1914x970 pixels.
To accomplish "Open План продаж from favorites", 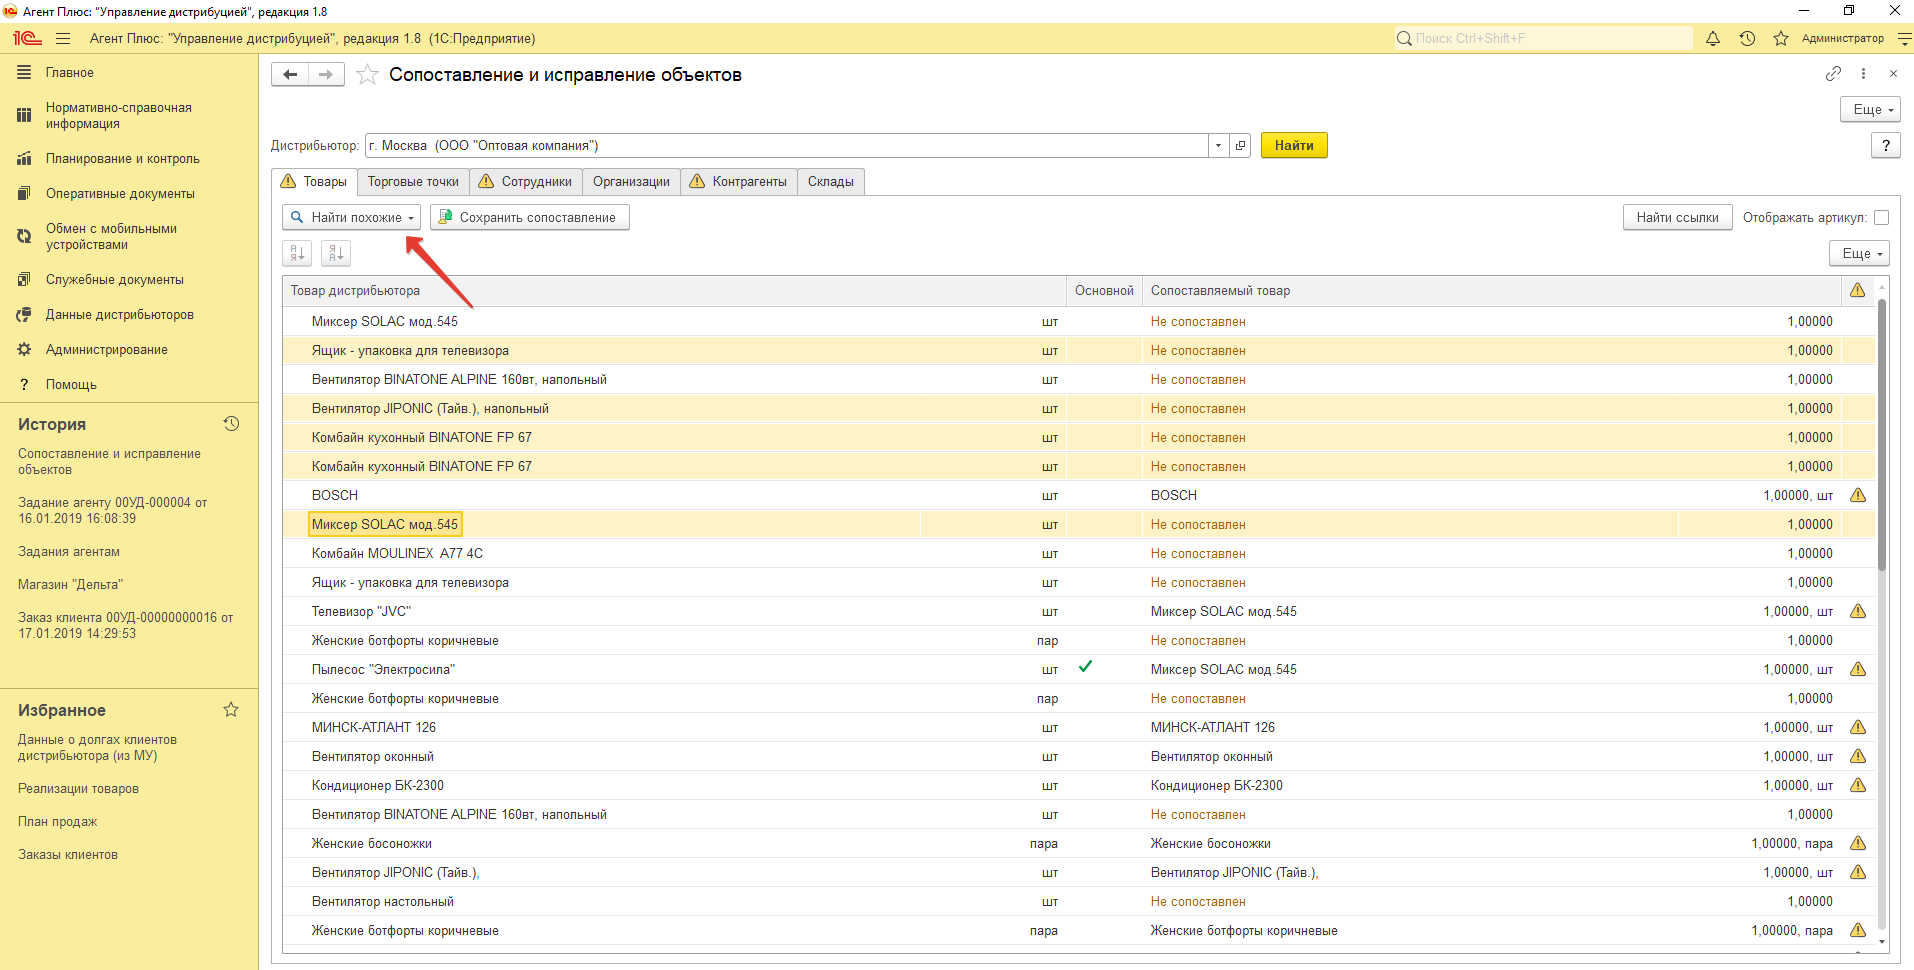I will 57,821.
